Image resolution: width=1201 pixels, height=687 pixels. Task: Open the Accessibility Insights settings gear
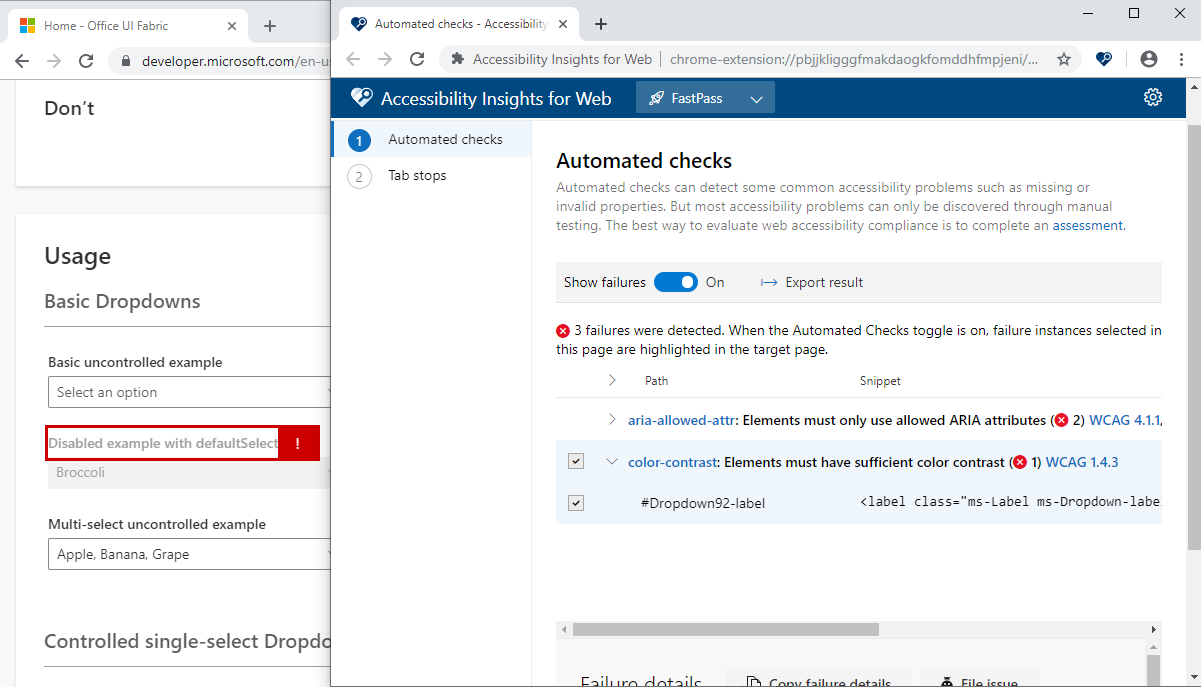[x=1153, y=97]
